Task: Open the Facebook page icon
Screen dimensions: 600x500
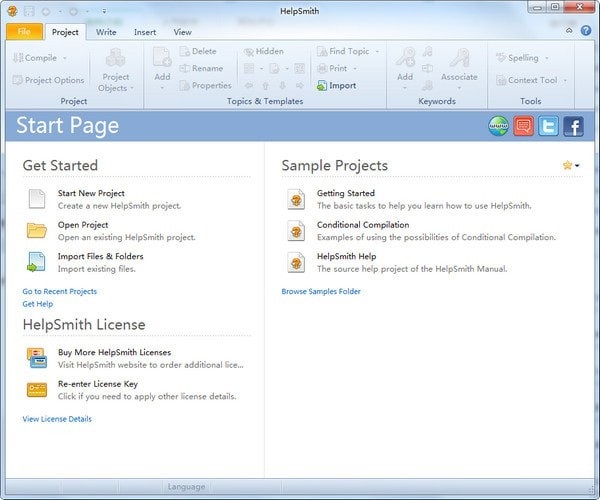Action: pos(573,126)
